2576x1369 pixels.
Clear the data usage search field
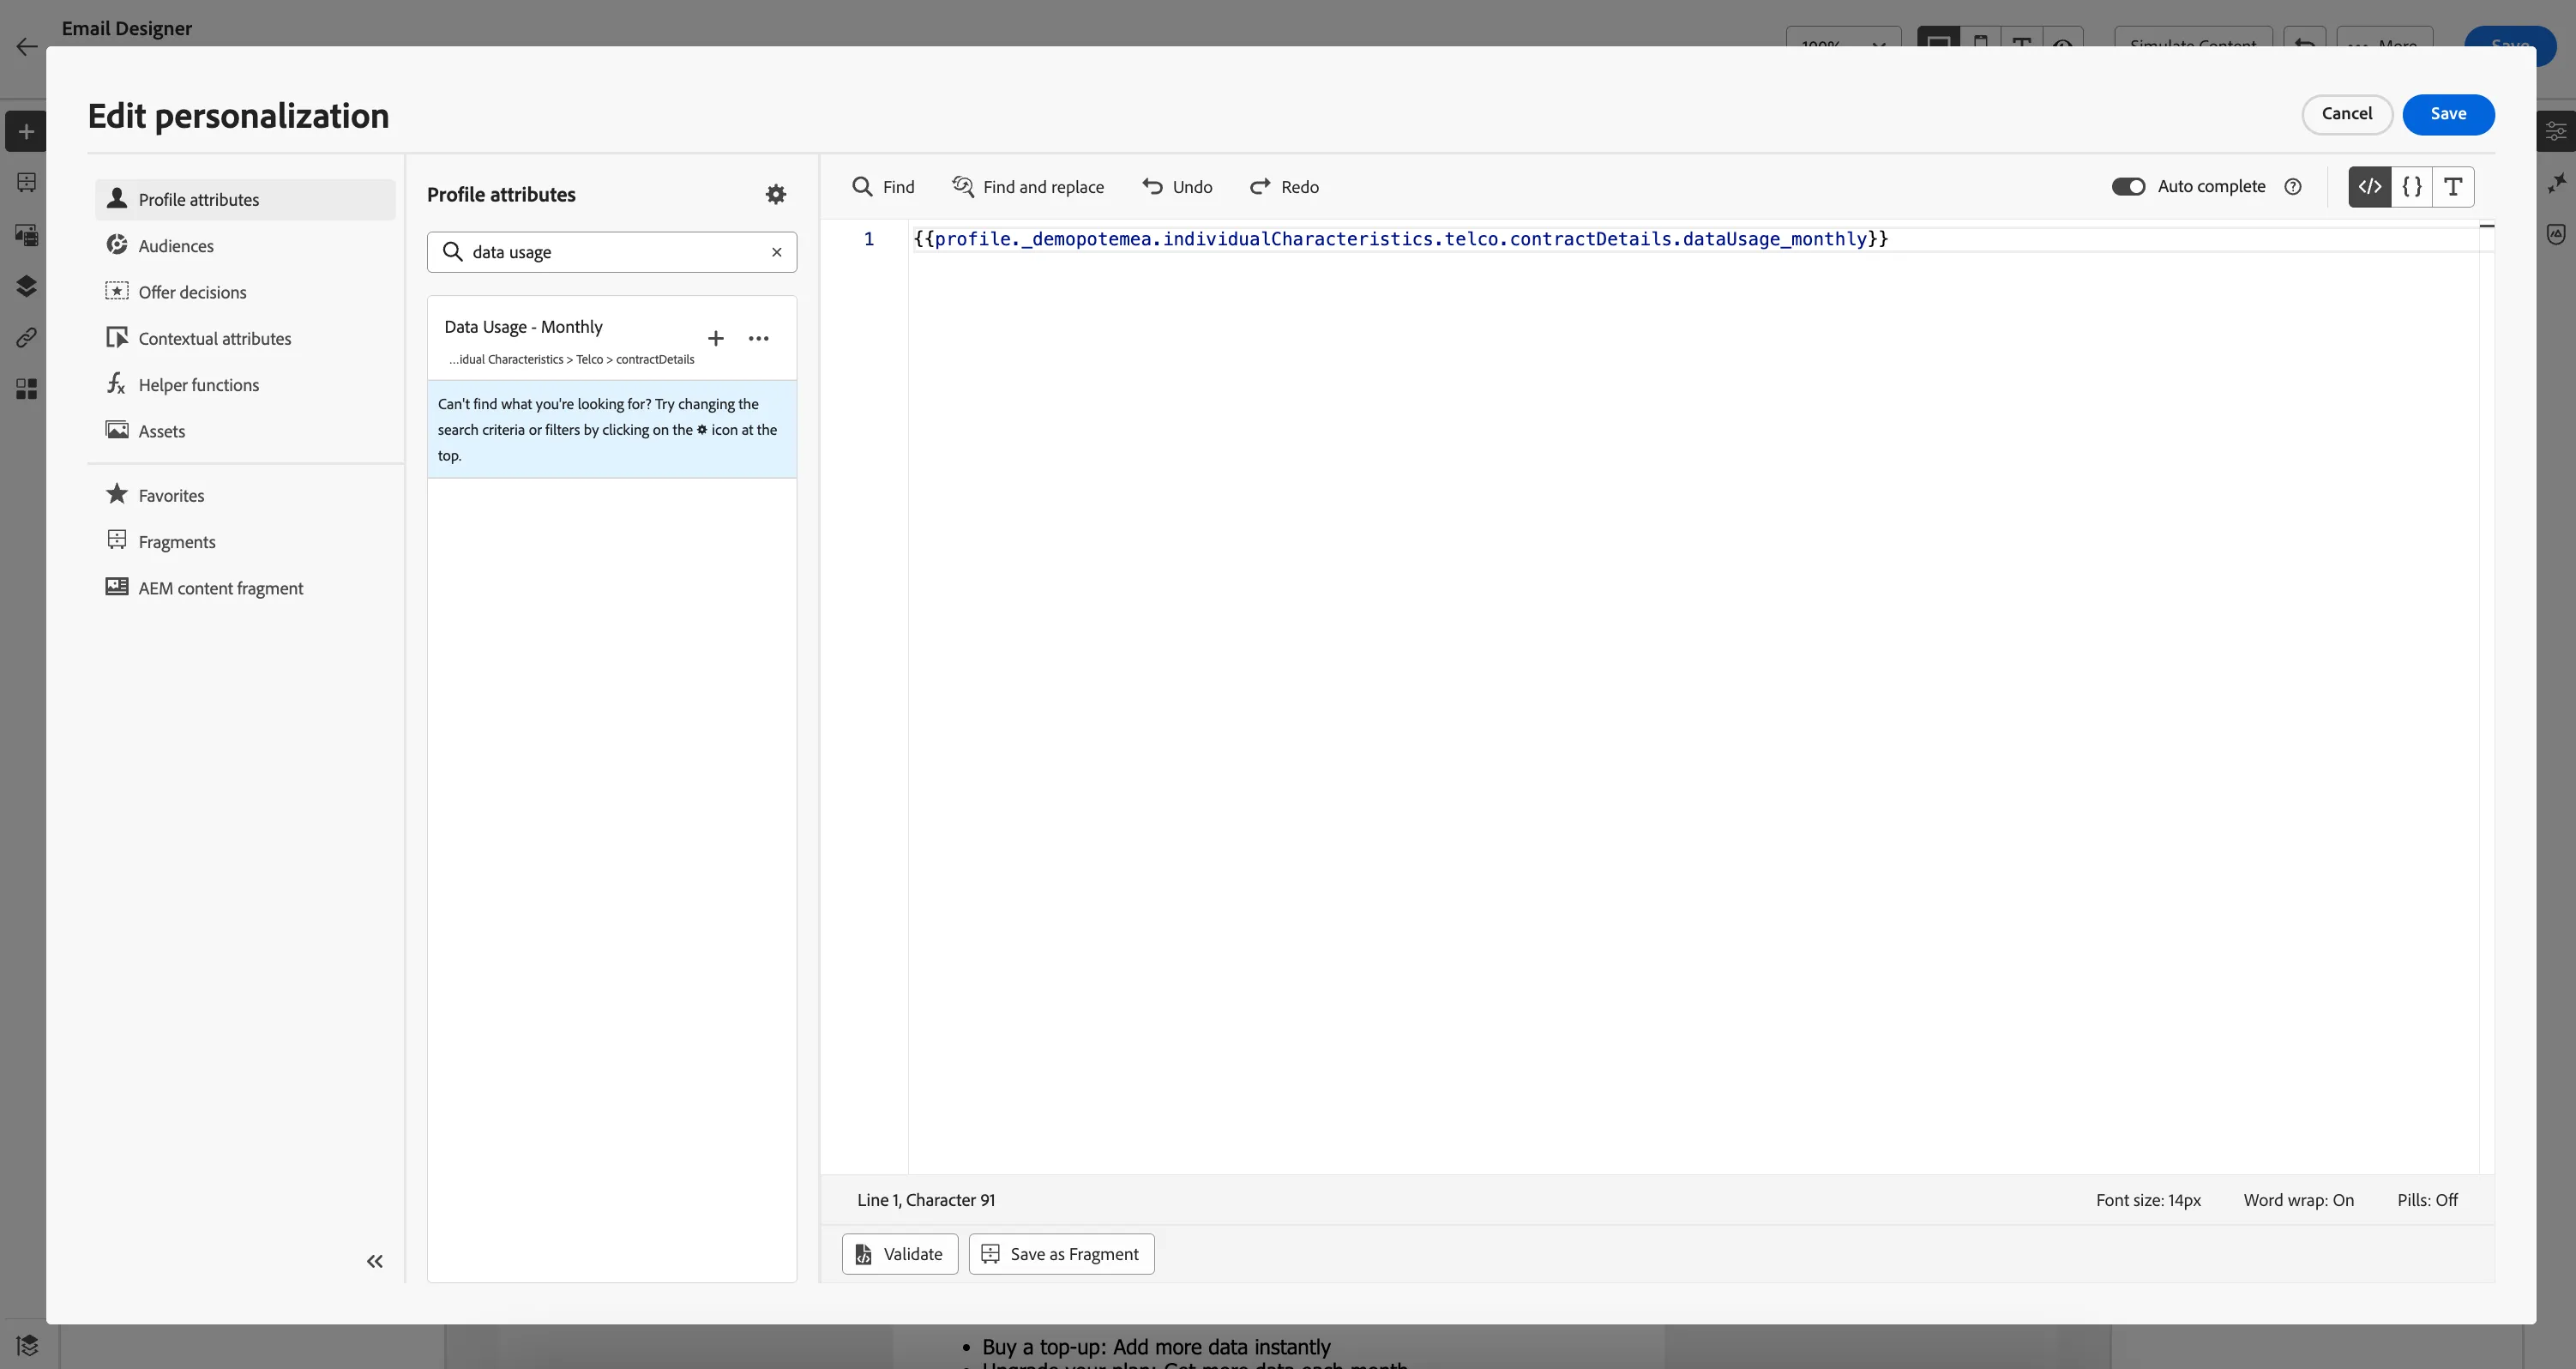(776, 252)
